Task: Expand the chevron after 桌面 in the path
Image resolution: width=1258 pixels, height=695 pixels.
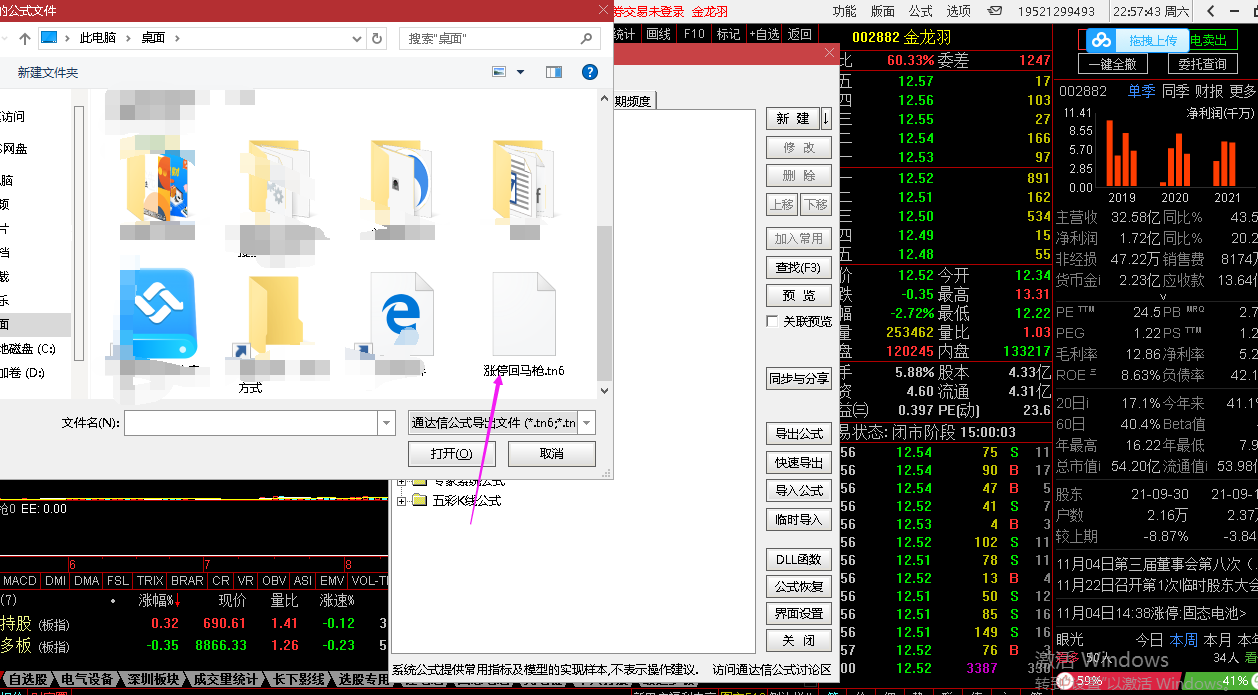Action: tap(177, 38)
